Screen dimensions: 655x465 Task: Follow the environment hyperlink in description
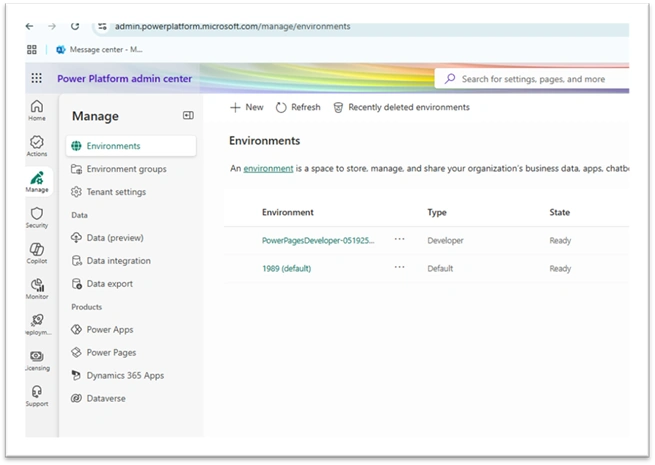[x=268, y=168]
